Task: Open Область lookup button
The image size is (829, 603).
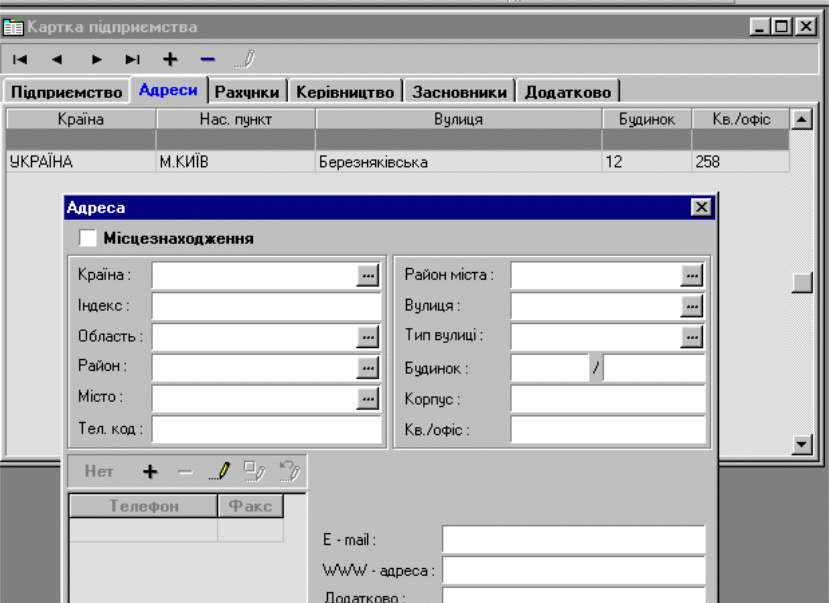Action: (x=368, y=337)
